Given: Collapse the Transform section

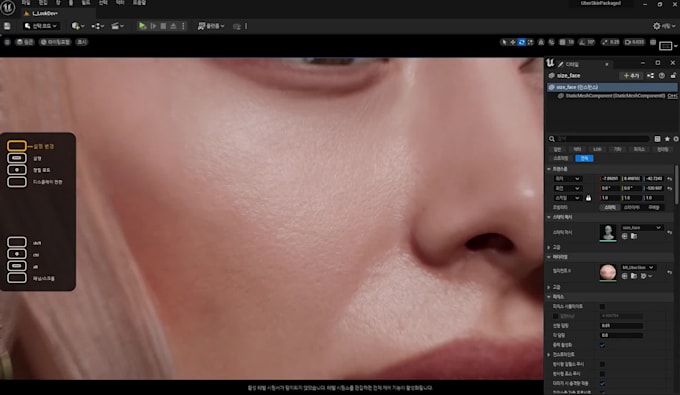Looking at the screenshot, I should click(x=549, y=169).
